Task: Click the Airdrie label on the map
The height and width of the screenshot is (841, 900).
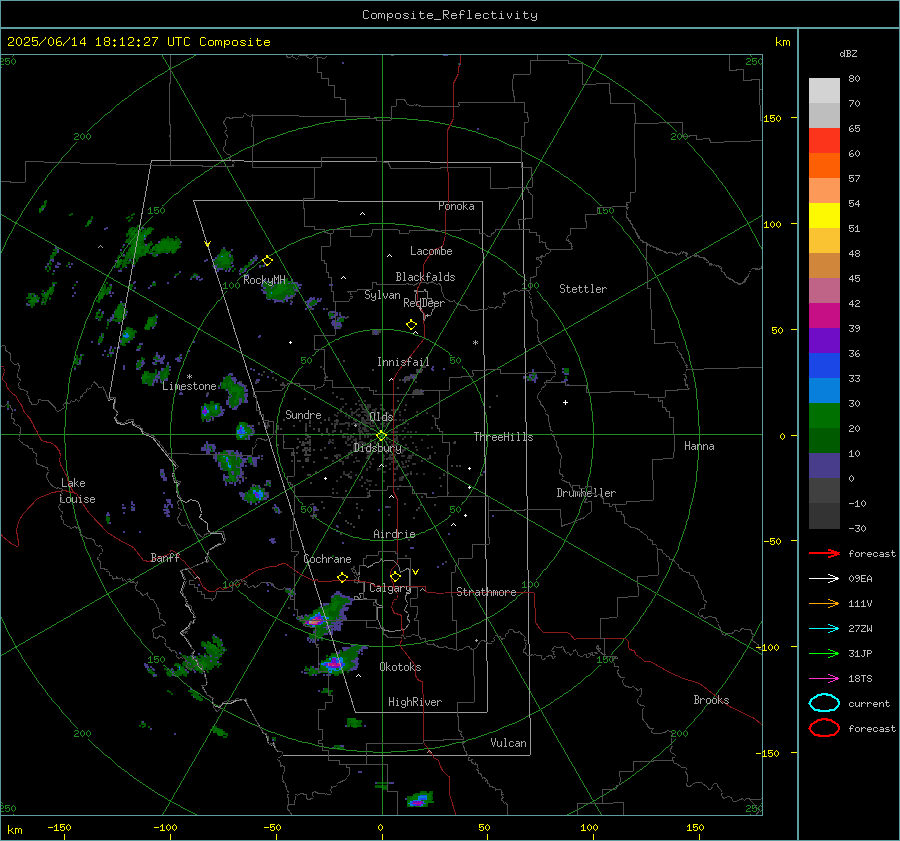Action: click(394, 534)
